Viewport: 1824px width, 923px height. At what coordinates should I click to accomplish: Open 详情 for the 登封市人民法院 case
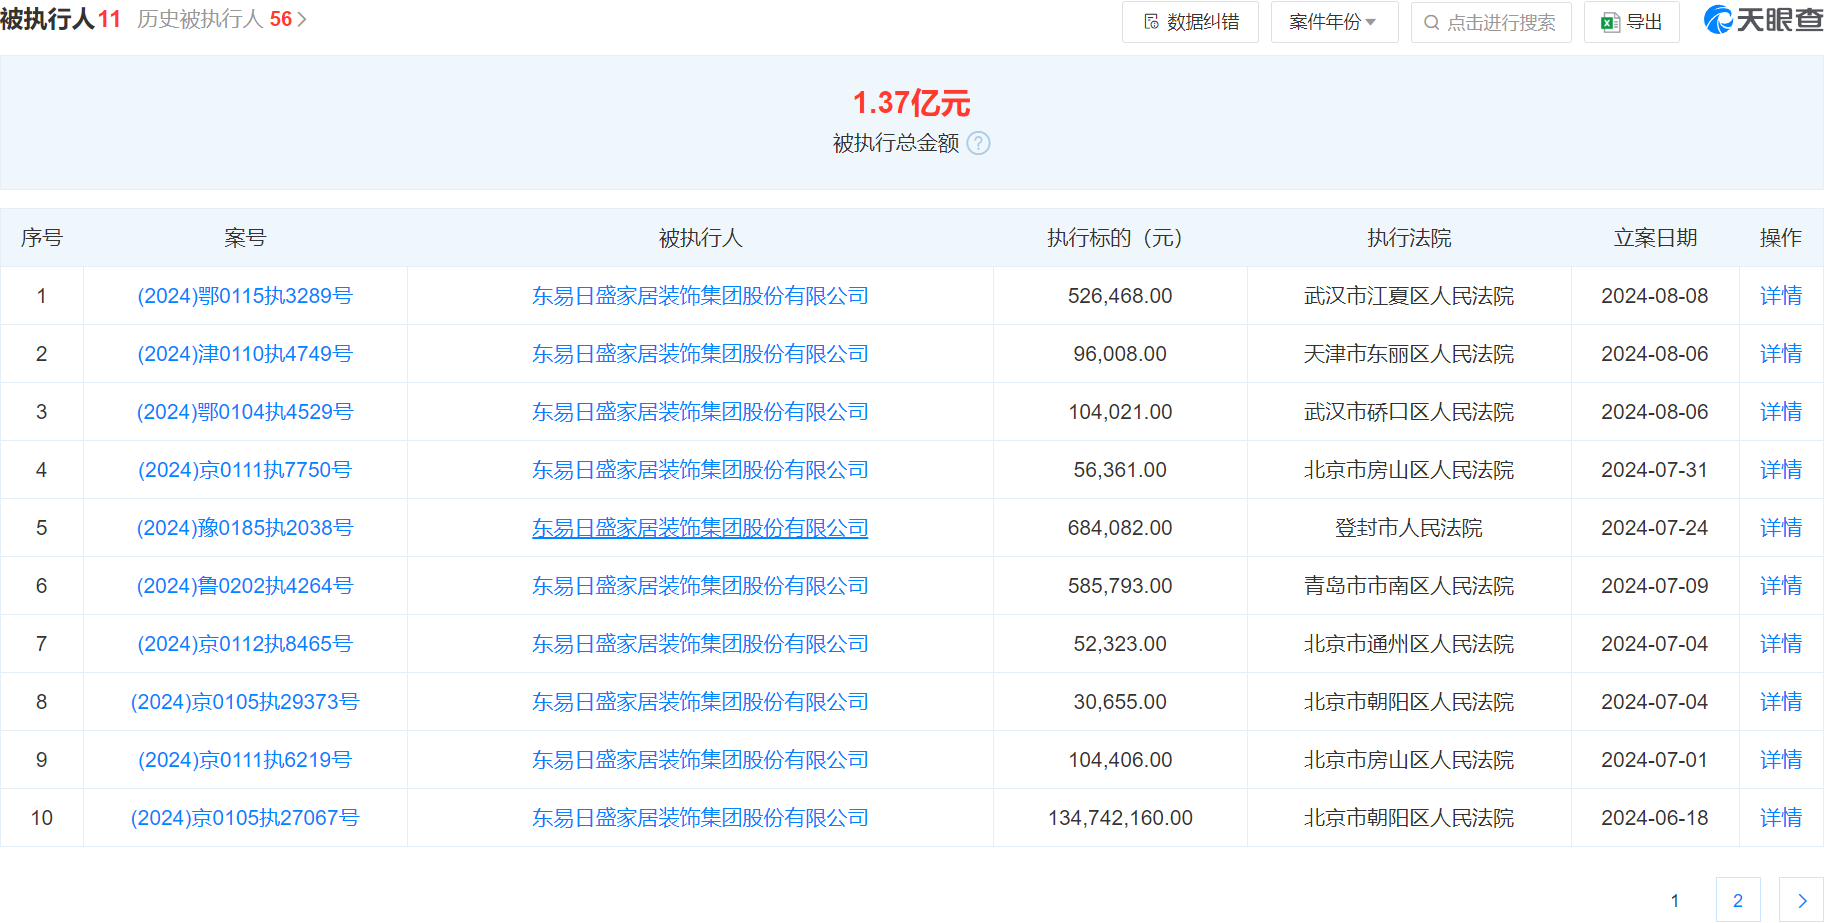tap(1781, 528)
